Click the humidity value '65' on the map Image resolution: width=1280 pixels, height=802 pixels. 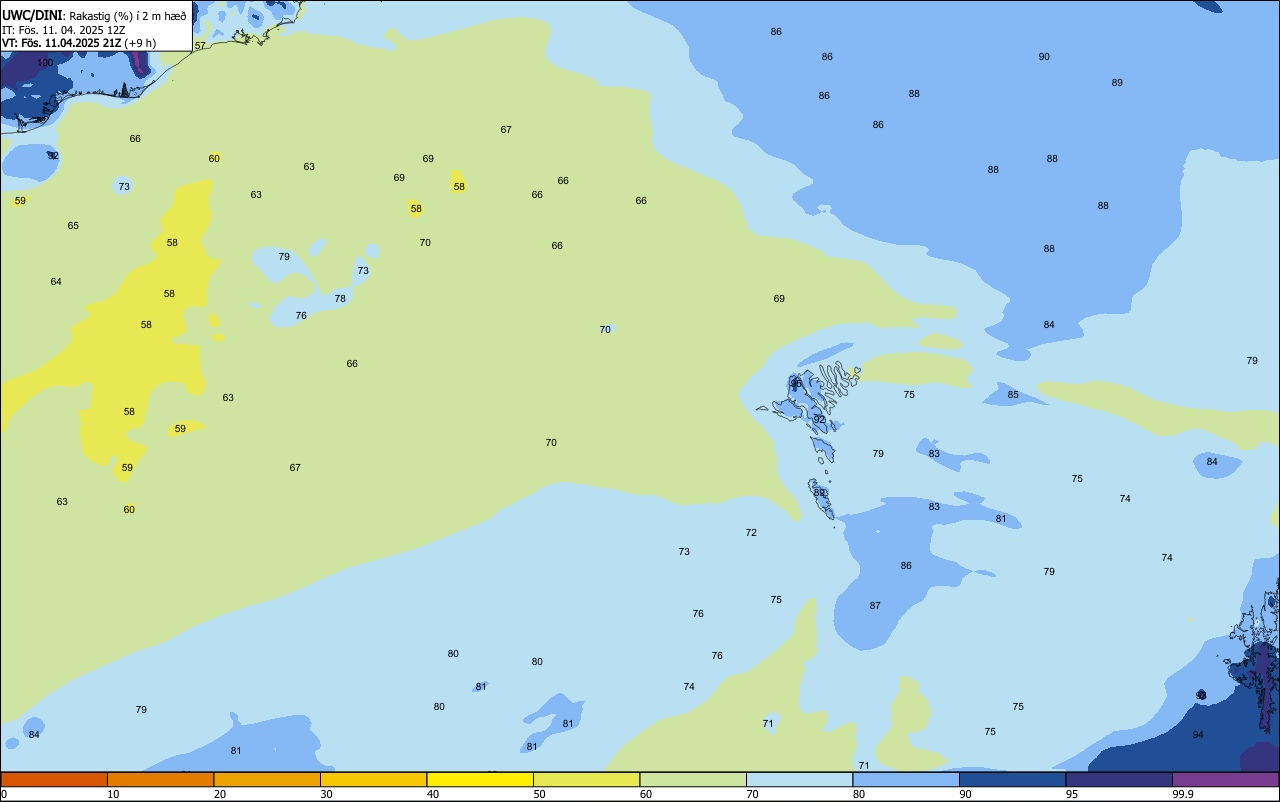73,226
